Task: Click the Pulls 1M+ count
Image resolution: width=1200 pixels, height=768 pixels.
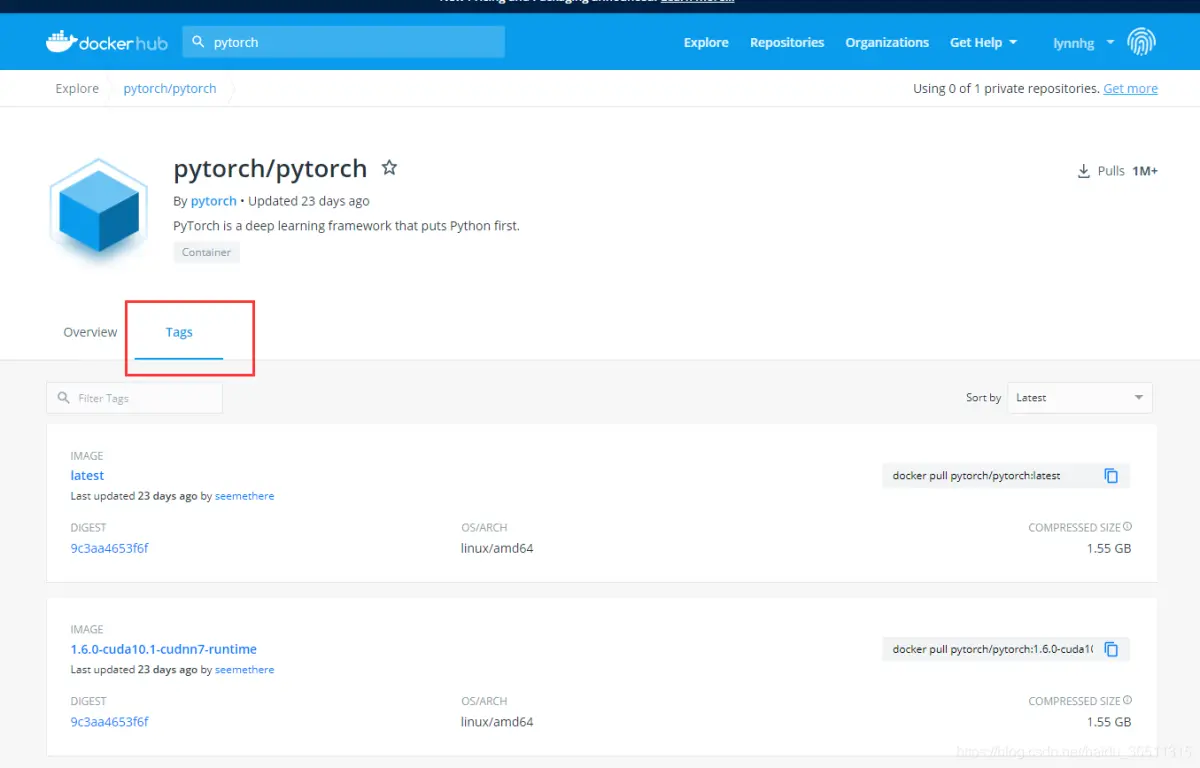Action: pyautogui.click(x=1145, y=171)
